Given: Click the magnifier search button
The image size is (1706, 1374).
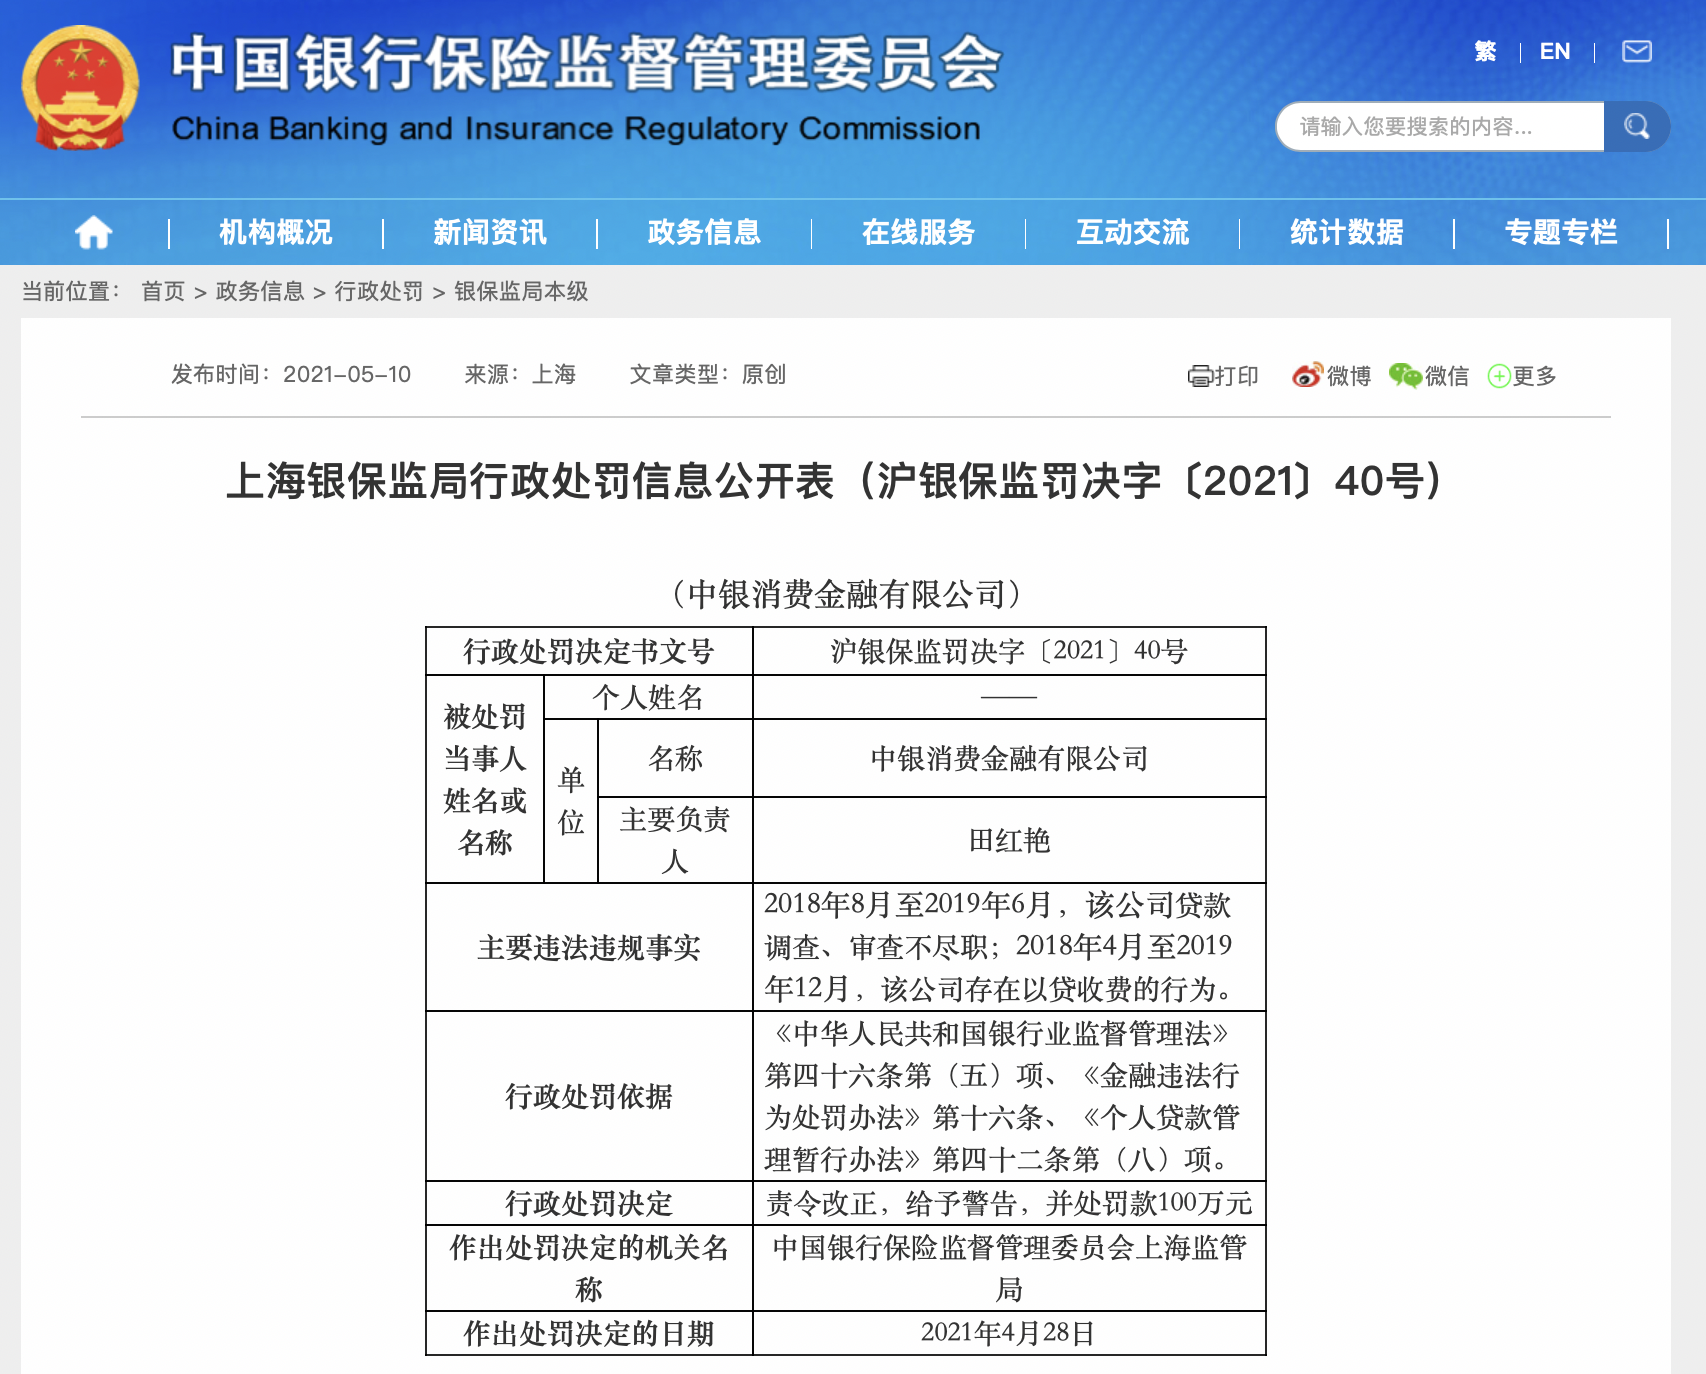Looking at the screenshot, I should pos(1636,127).
